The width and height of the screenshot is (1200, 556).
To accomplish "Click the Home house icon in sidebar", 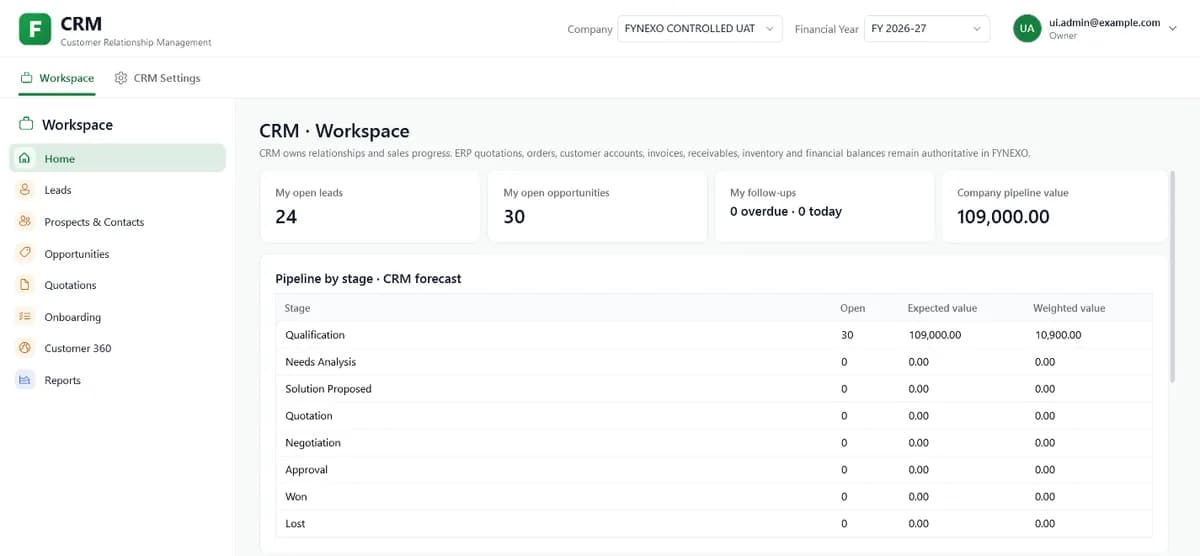I will (25, 158).
